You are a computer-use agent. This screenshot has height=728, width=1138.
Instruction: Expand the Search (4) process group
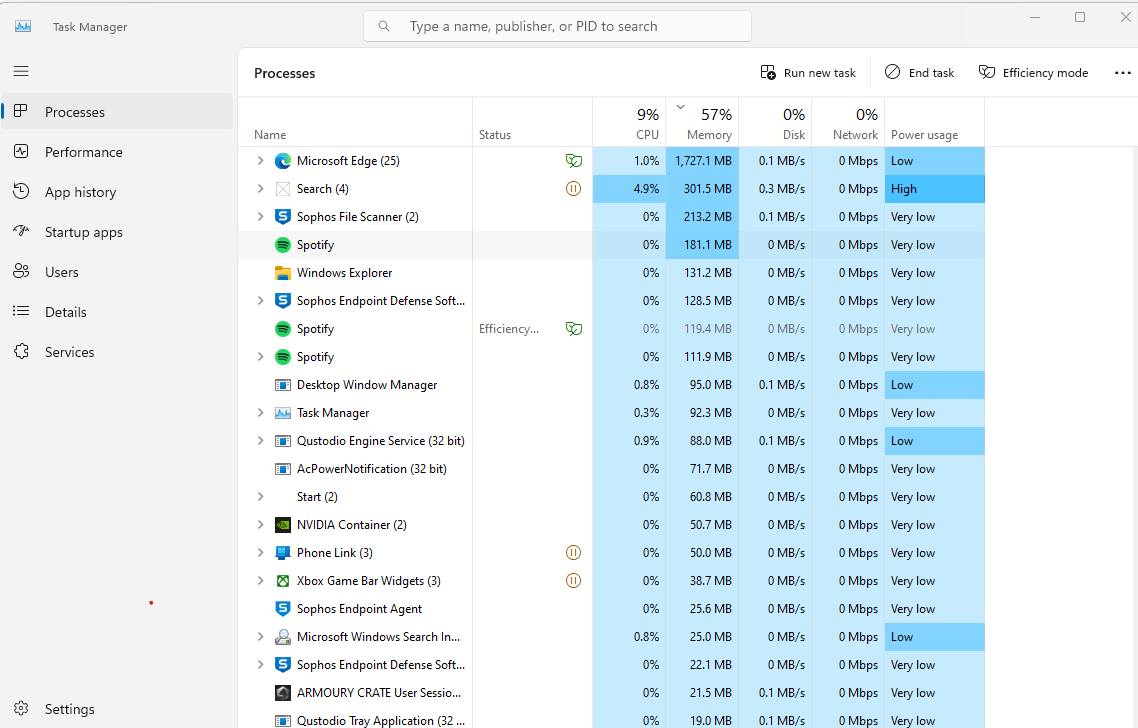[x=261, y=189]
